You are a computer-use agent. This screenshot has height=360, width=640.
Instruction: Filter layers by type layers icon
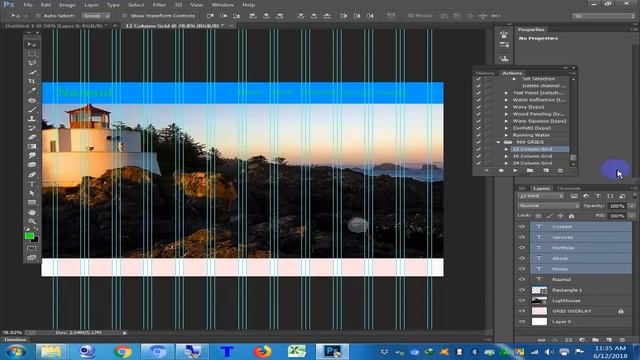point(598,196)
